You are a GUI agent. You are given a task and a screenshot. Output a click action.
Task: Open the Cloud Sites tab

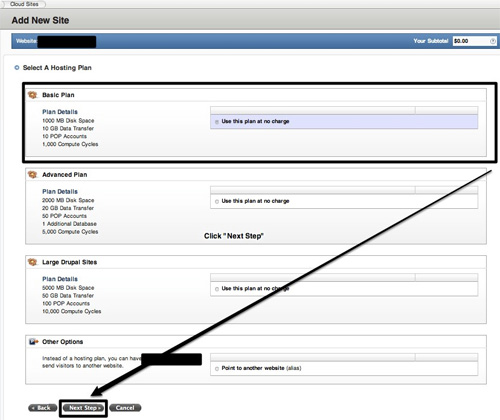point(23,4)
